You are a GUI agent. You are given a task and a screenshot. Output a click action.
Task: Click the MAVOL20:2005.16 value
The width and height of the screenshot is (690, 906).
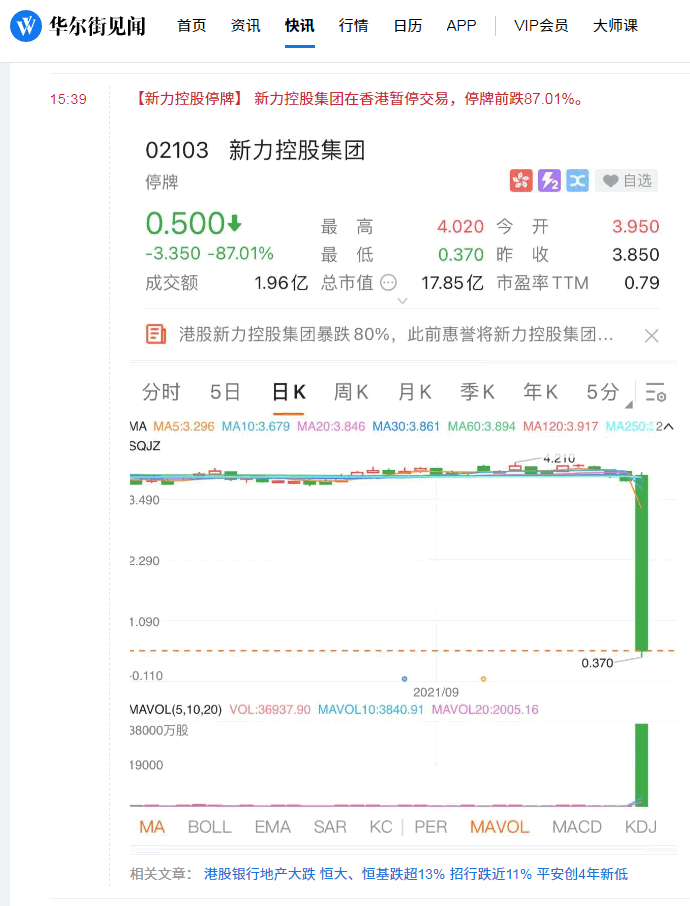pyautogui.click(x=485, y=710)
